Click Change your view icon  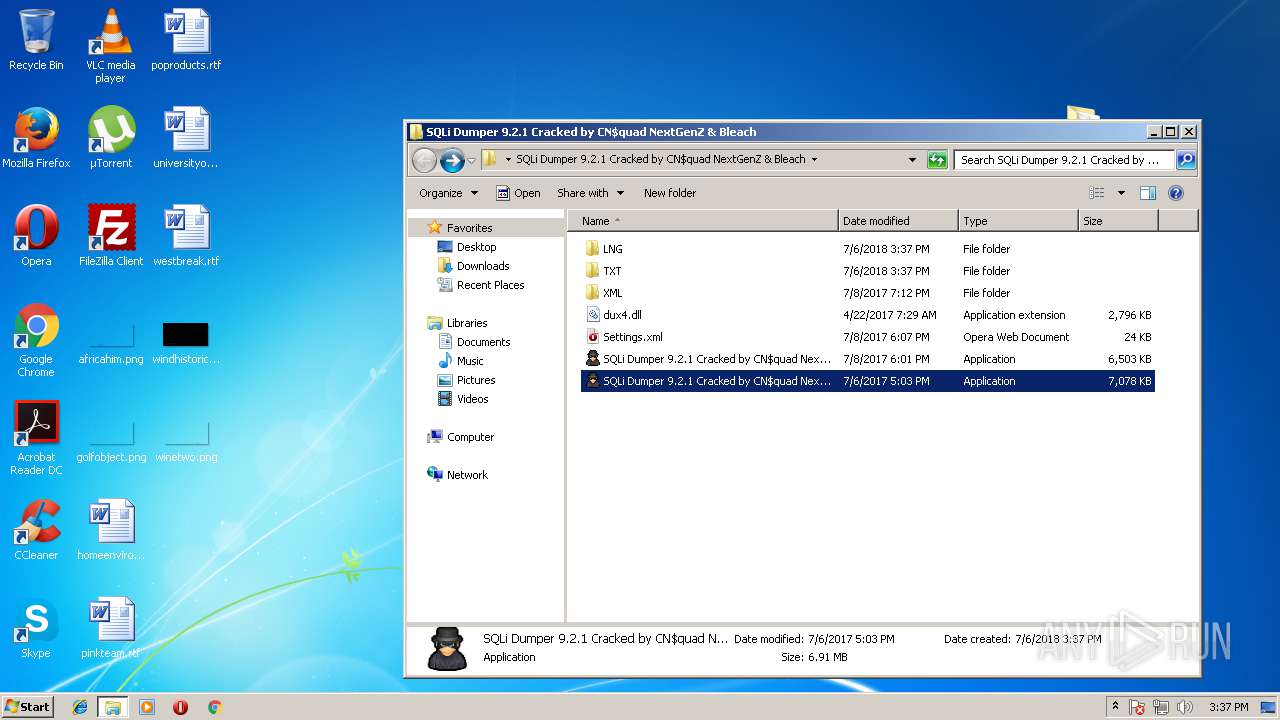tap(1097, 193)
